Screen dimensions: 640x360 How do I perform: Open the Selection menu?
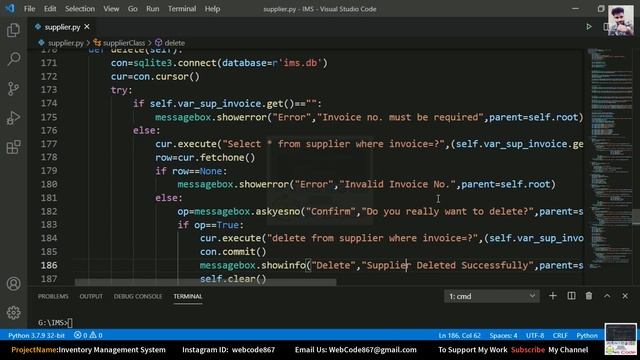pos(80,9)
